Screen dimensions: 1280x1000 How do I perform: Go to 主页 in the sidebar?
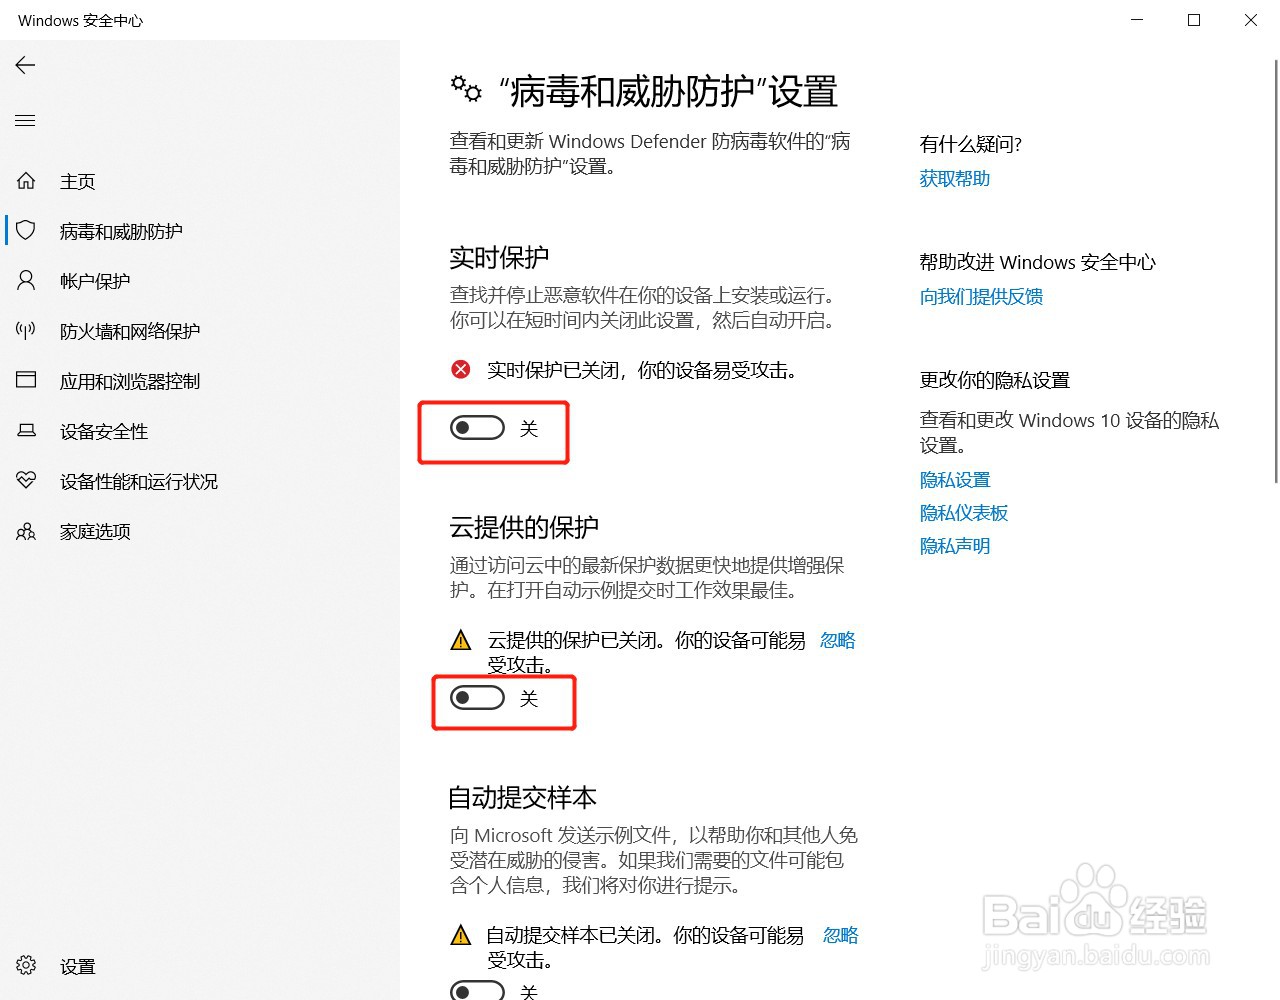77,181
